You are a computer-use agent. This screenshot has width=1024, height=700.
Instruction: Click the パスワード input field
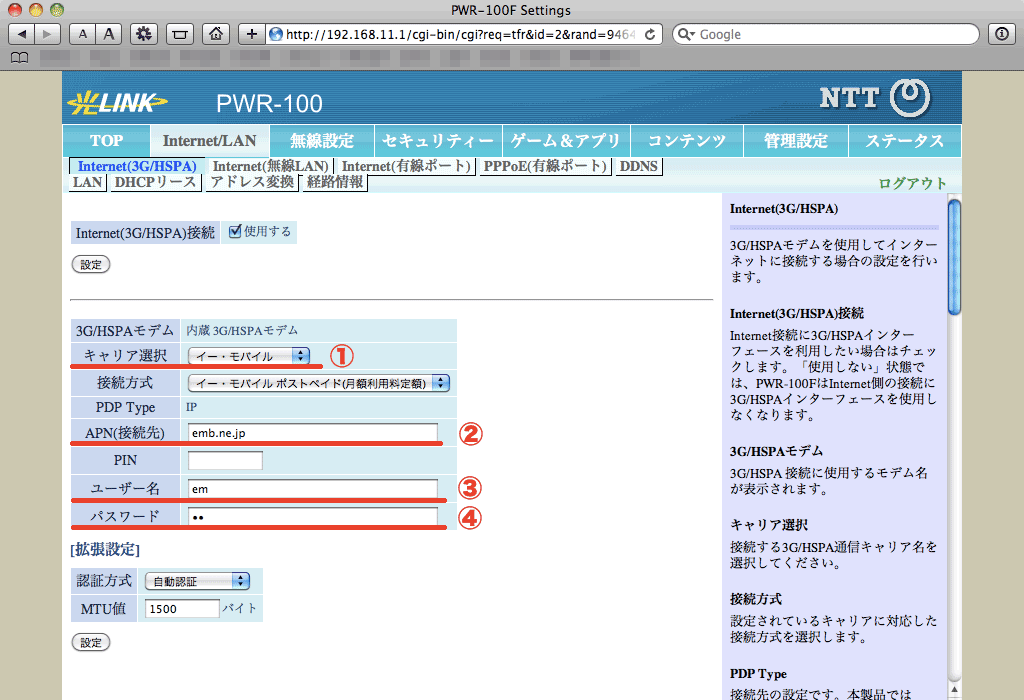(x=313, y=517)
